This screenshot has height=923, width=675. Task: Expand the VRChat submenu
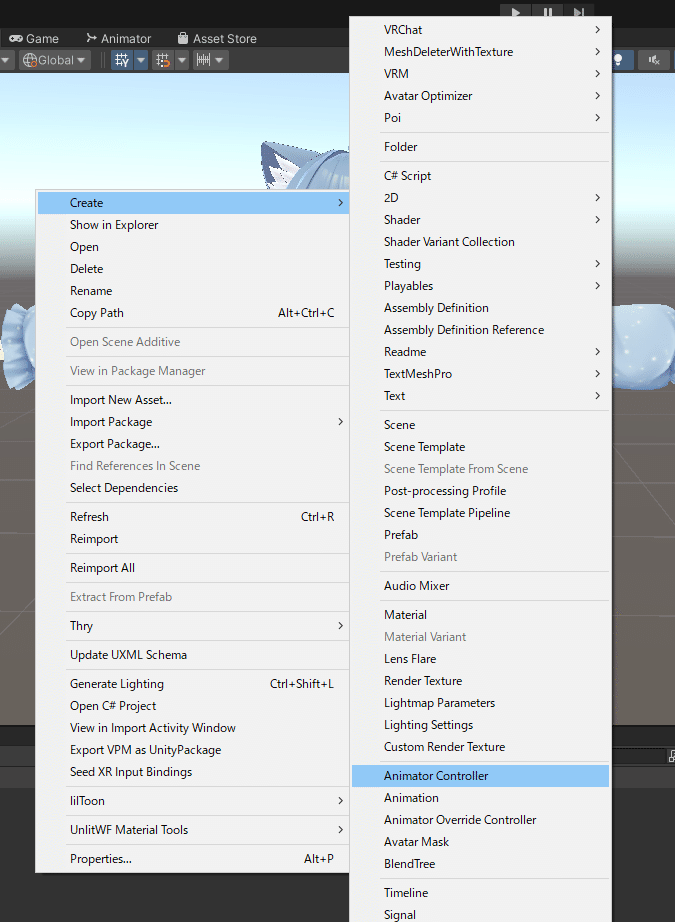(480, 29)
